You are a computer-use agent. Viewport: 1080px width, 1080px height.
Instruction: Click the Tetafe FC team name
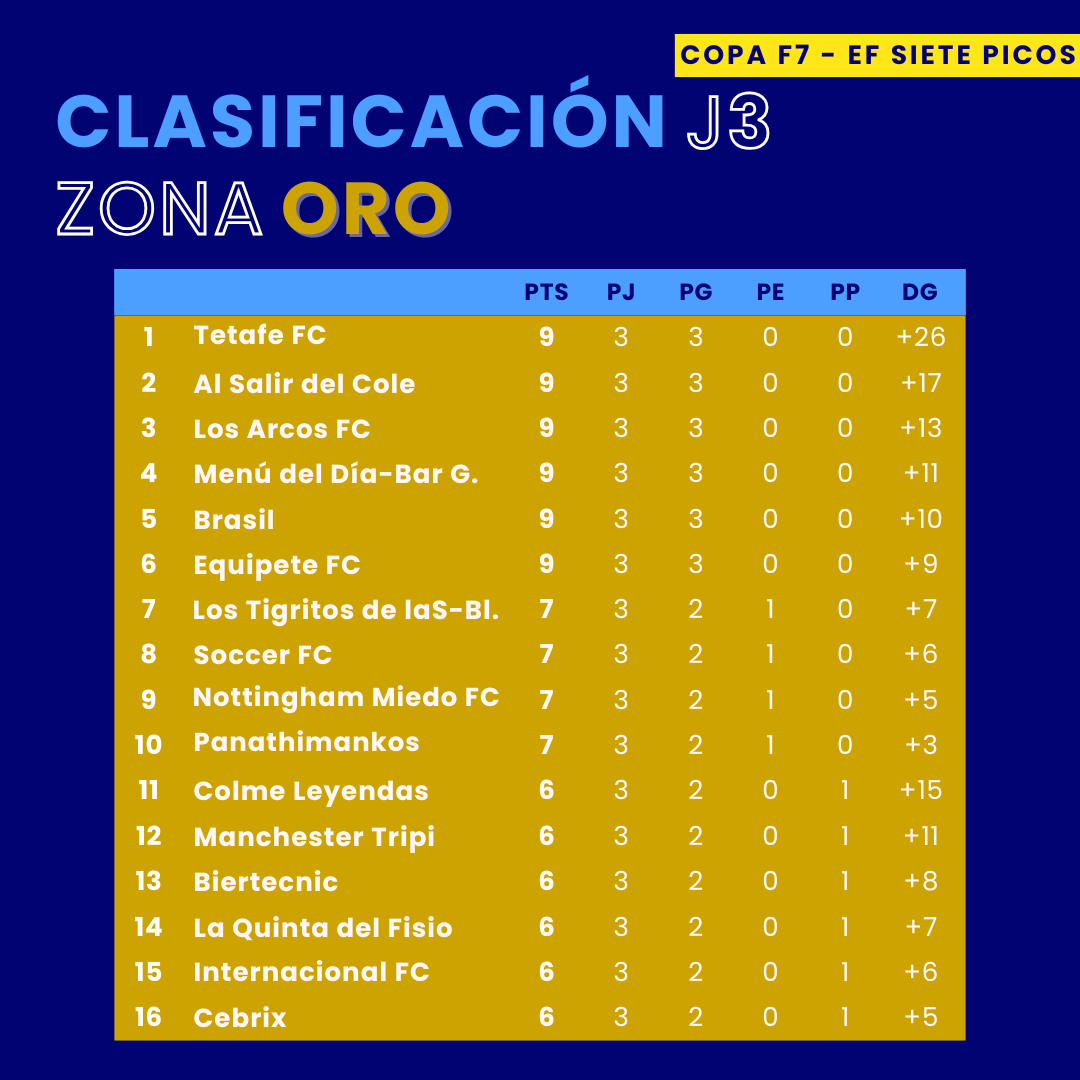click(x=260, y=335)
